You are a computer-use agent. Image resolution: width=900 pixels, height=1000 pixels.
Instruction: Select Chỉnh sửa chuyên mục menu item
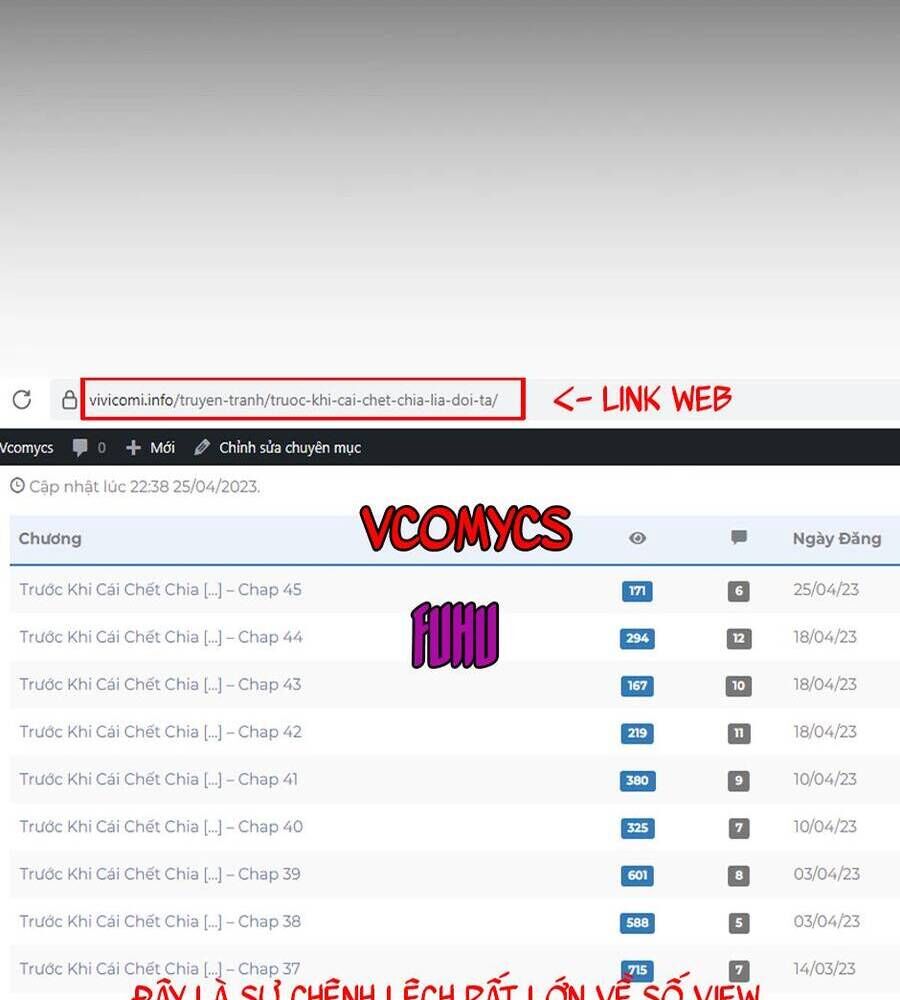[289, 448]
